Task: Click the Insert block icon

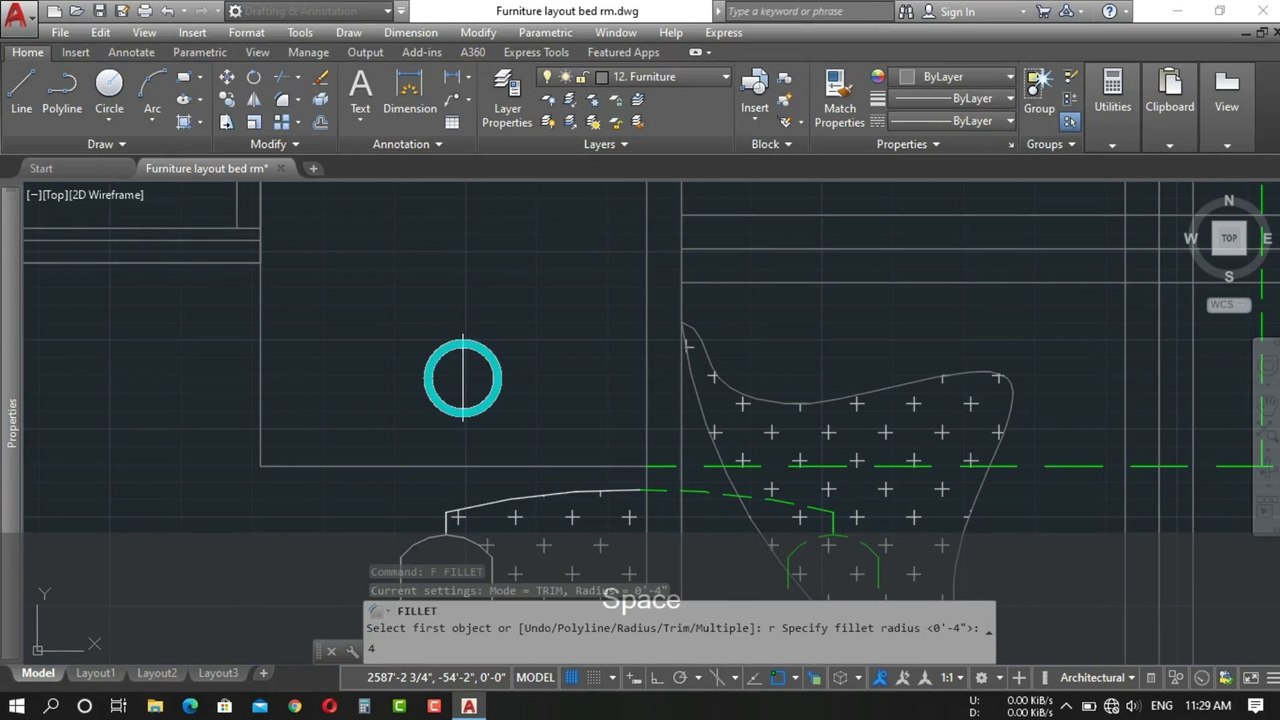Action: point(755,92)
